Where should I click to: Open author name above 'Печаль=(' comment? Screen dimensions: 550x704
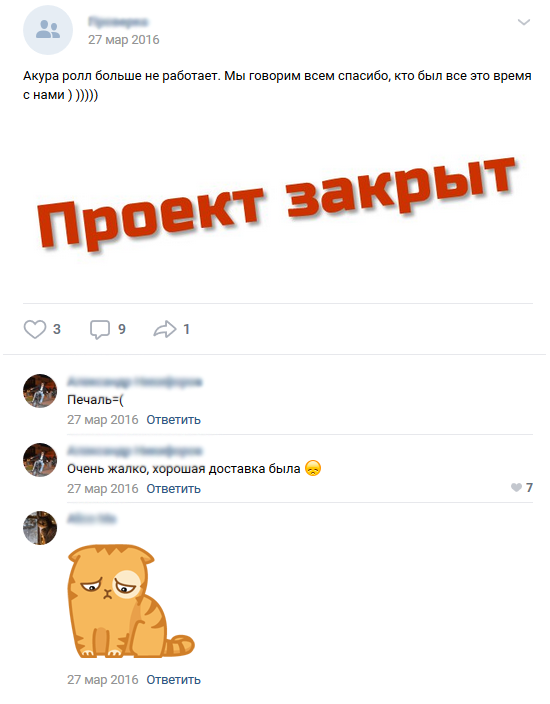(x=135, y=382)
